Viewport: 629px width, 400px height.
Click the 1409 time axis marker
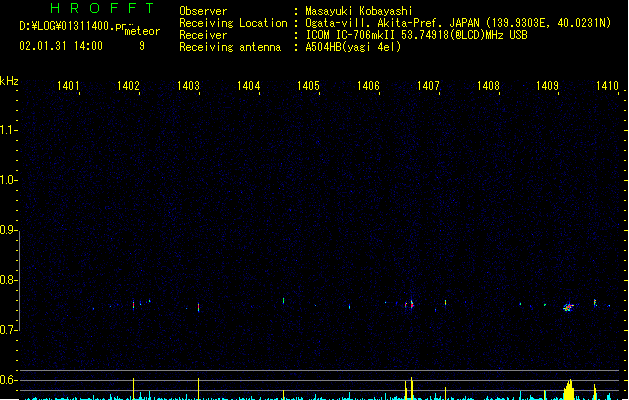(548, 86)
